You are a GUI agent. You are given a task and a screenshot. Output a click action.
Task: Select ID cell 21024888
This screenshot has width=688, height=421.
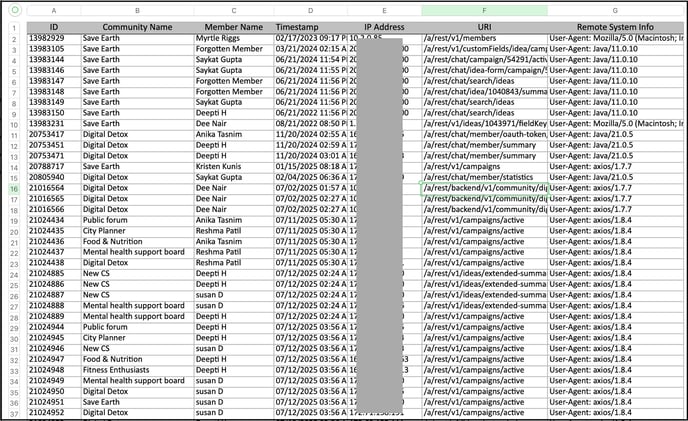click(54, 306)
